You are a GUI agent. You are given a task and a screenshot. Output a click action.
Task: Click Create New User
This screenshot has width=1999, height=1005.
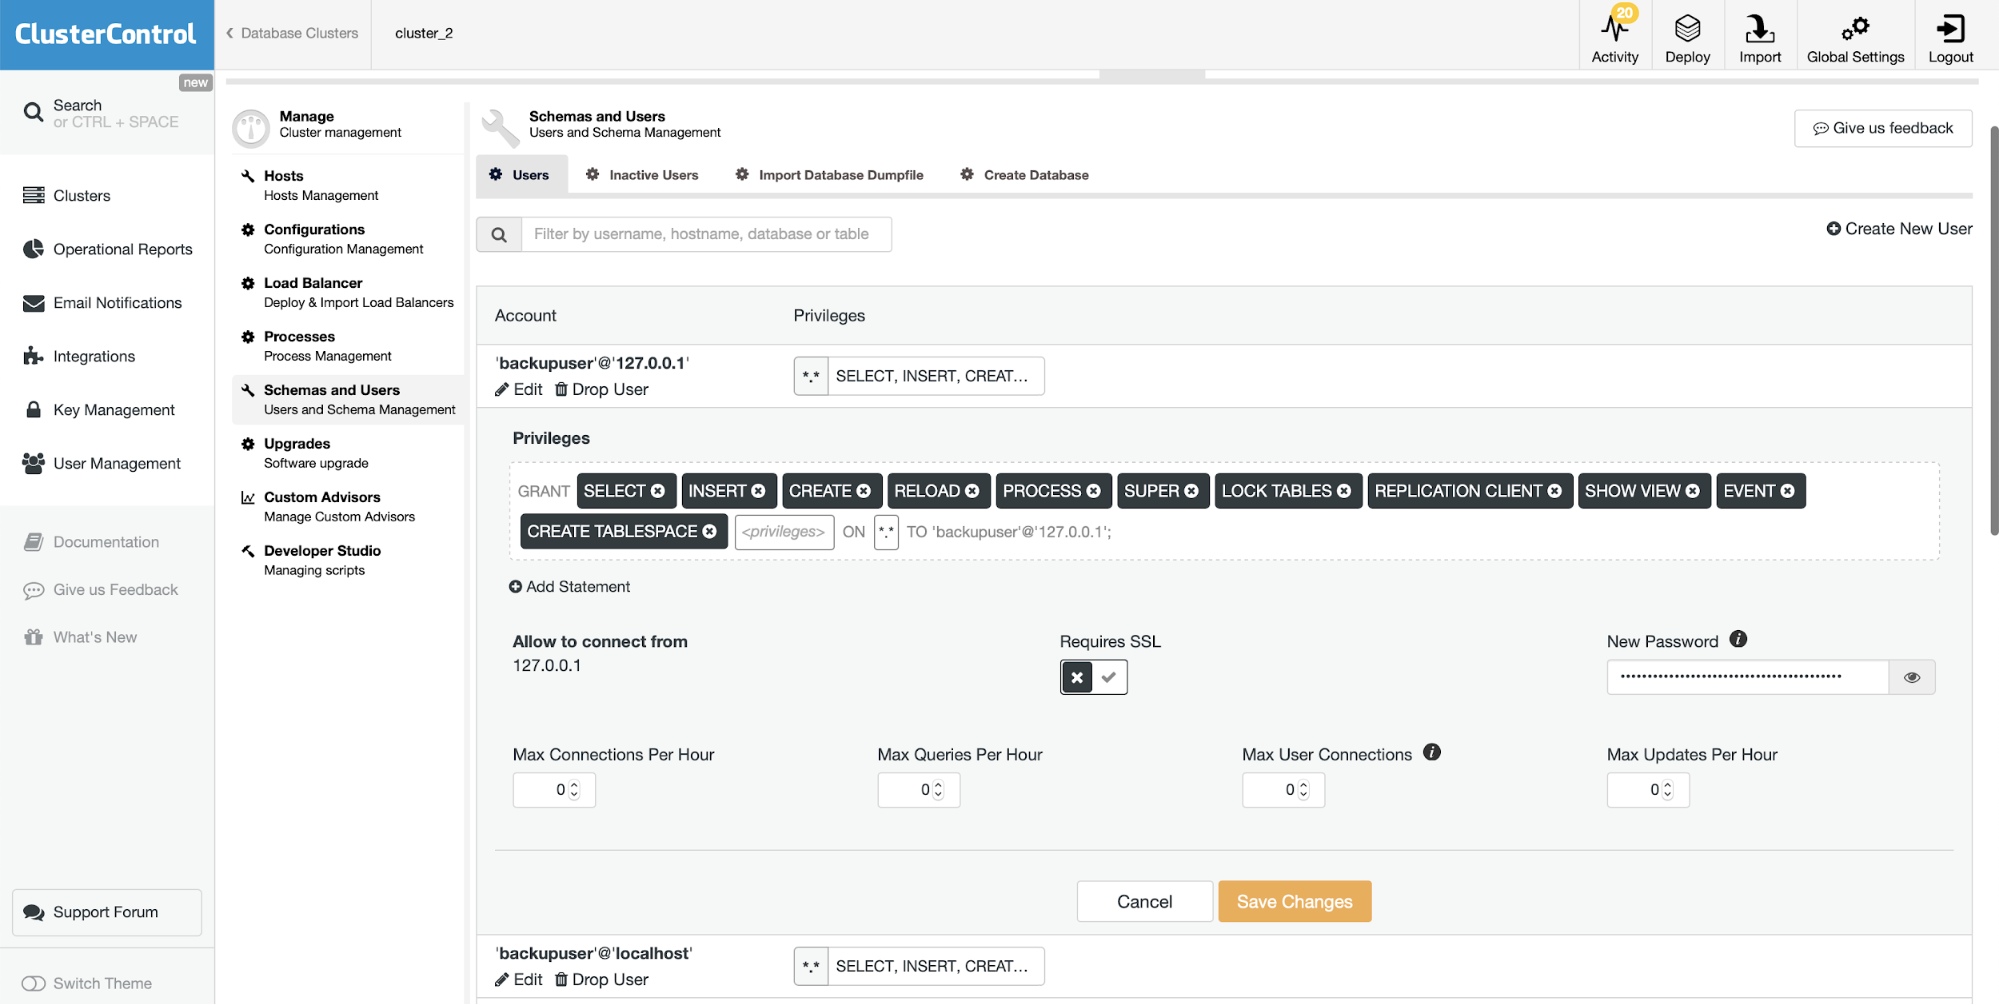tap(1899, 228)
